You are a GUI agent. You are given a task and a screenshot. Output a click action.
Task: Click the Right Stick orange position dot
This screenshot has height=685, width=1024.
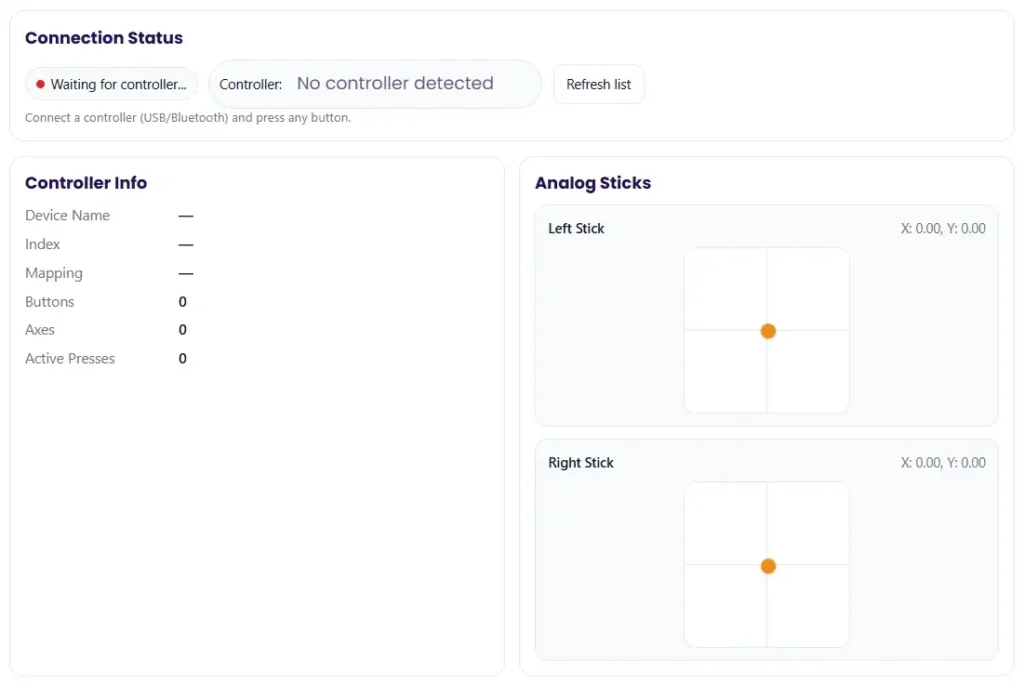tap(768, 566)
